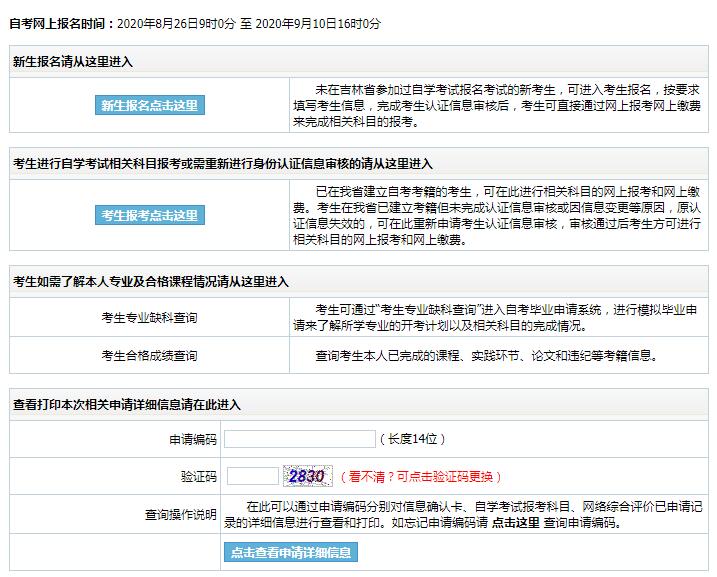Select the 验证码 field label
The width and height of the screenshot is (717, 577).
coord(198,477)
